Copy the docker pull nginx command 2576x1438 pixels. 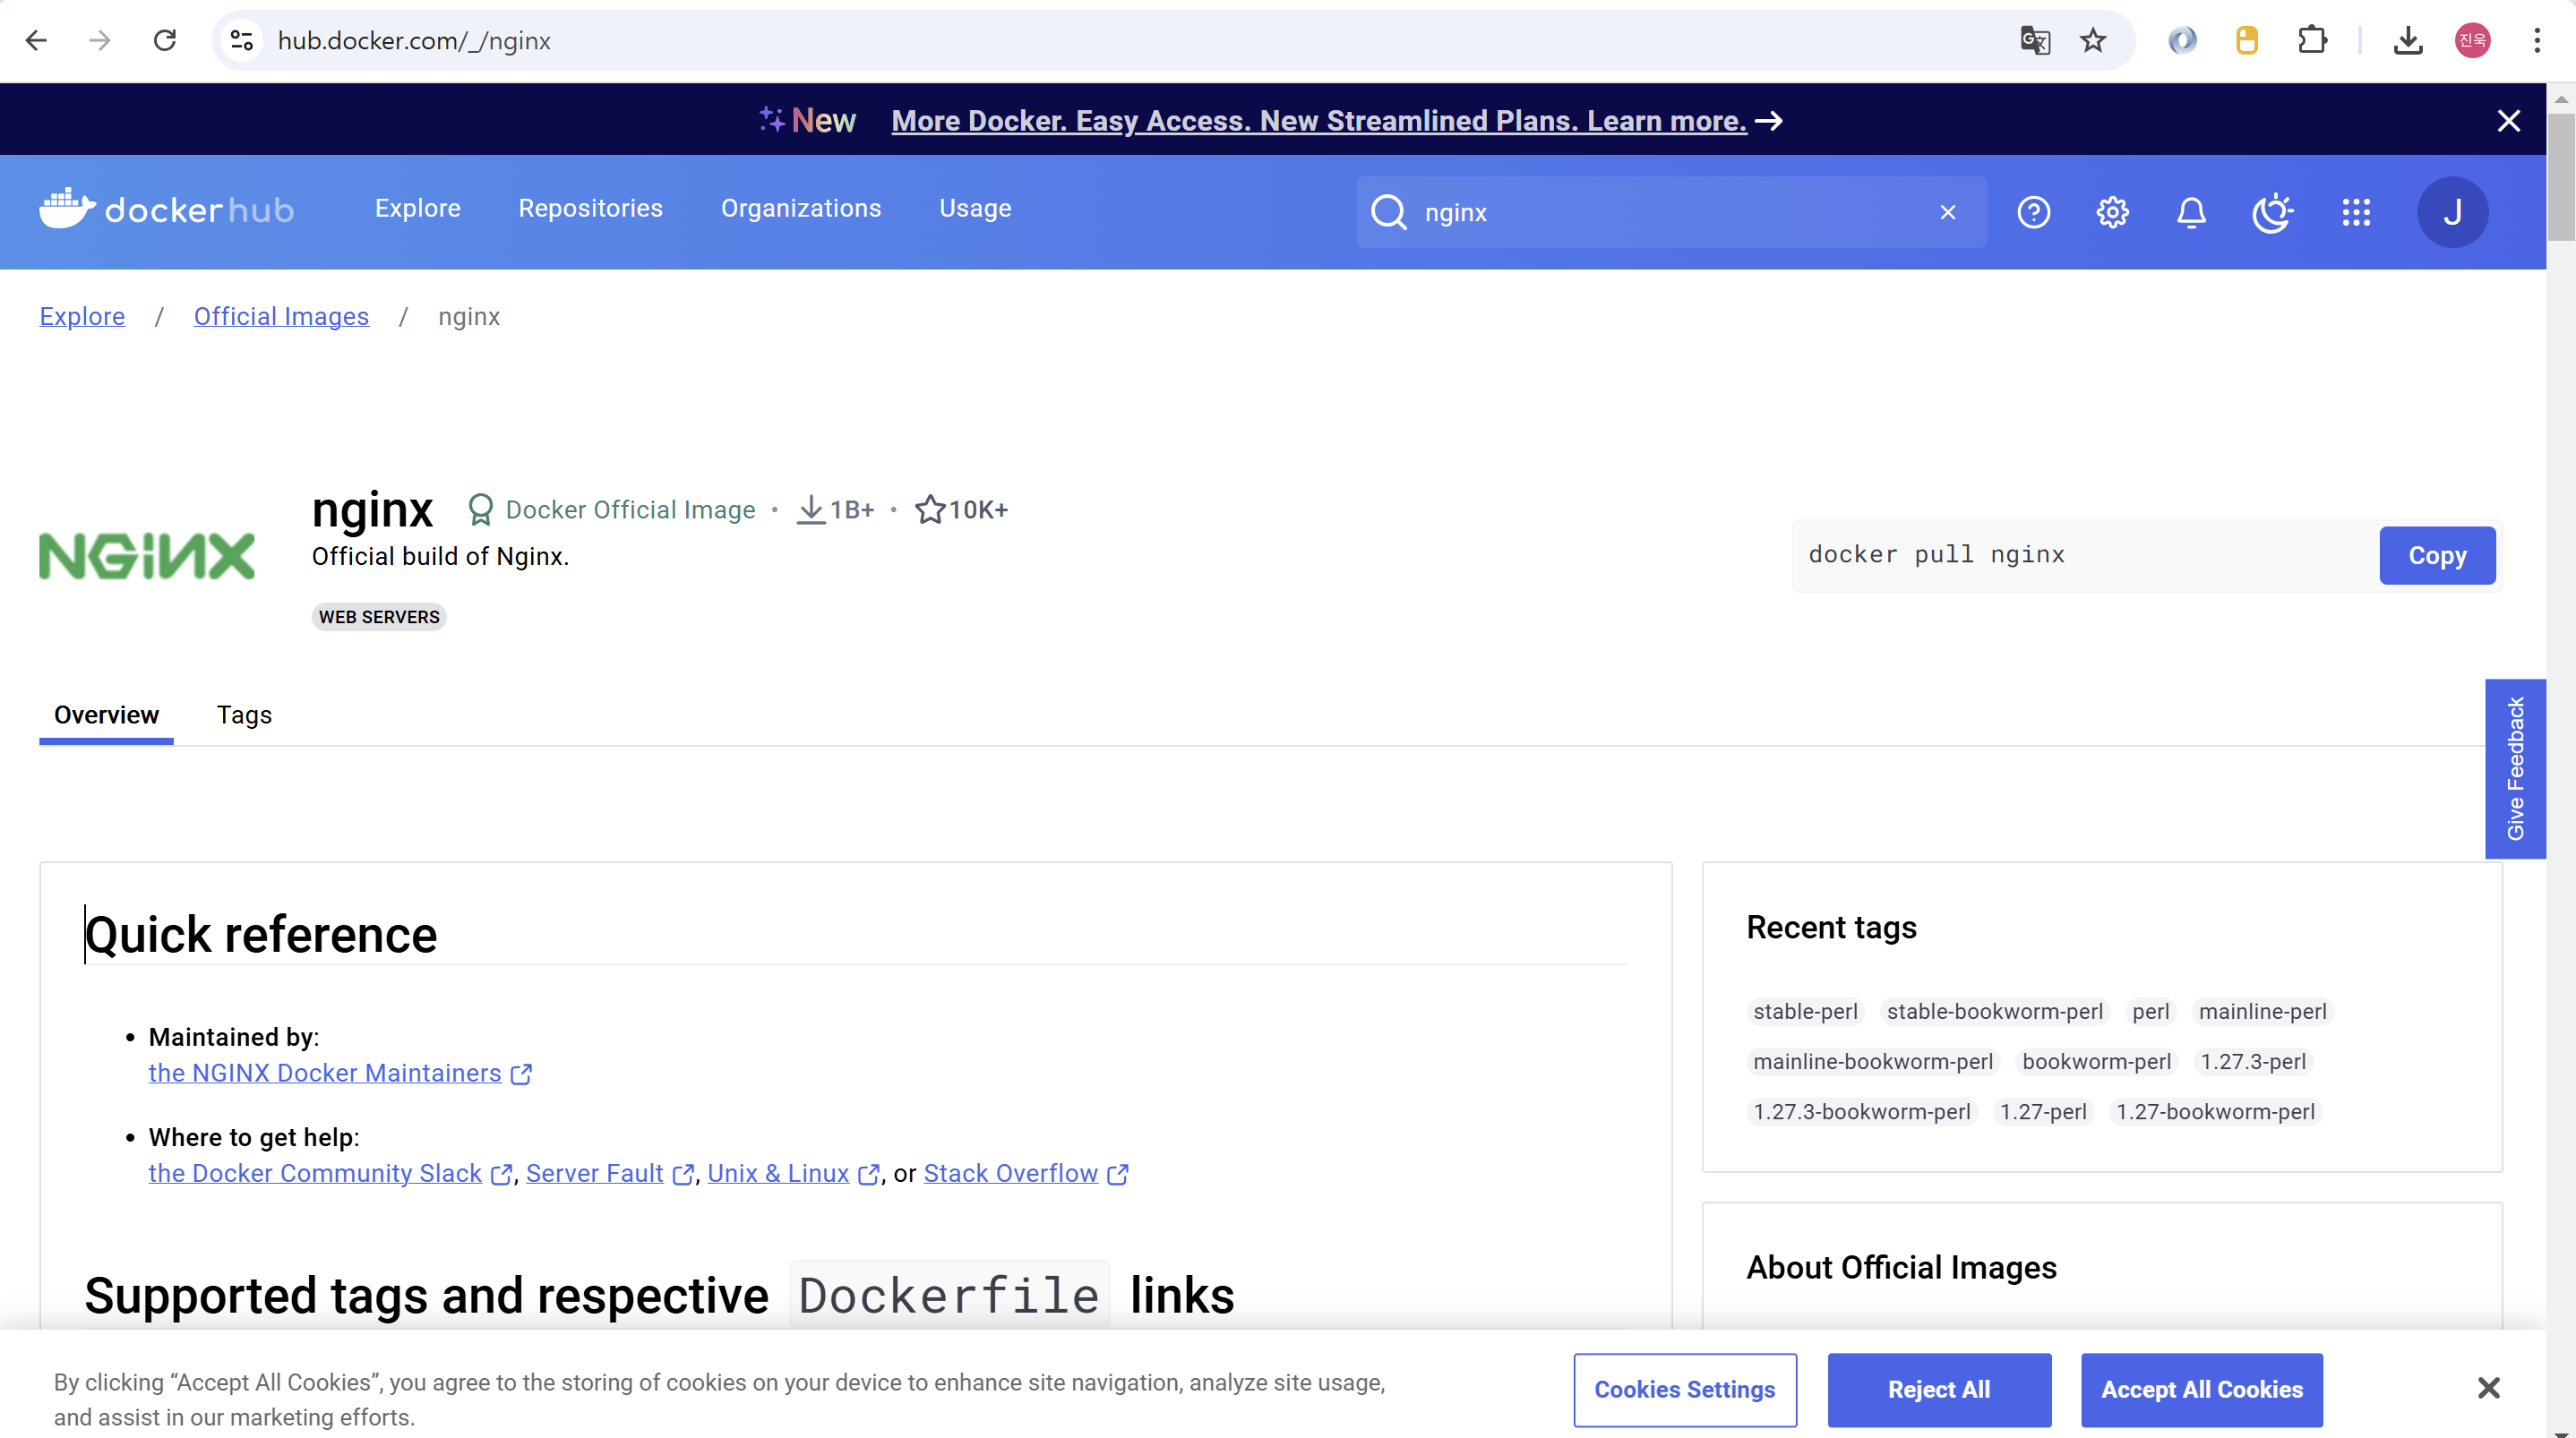(2436, 555)
